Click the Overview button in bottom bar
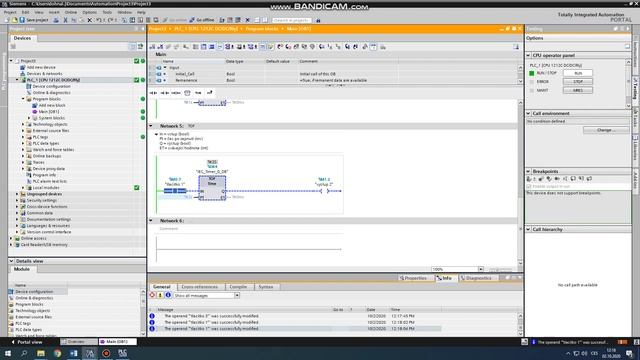Image resolution: width=640 pixels, height=360 pixels. coord(79,342)
